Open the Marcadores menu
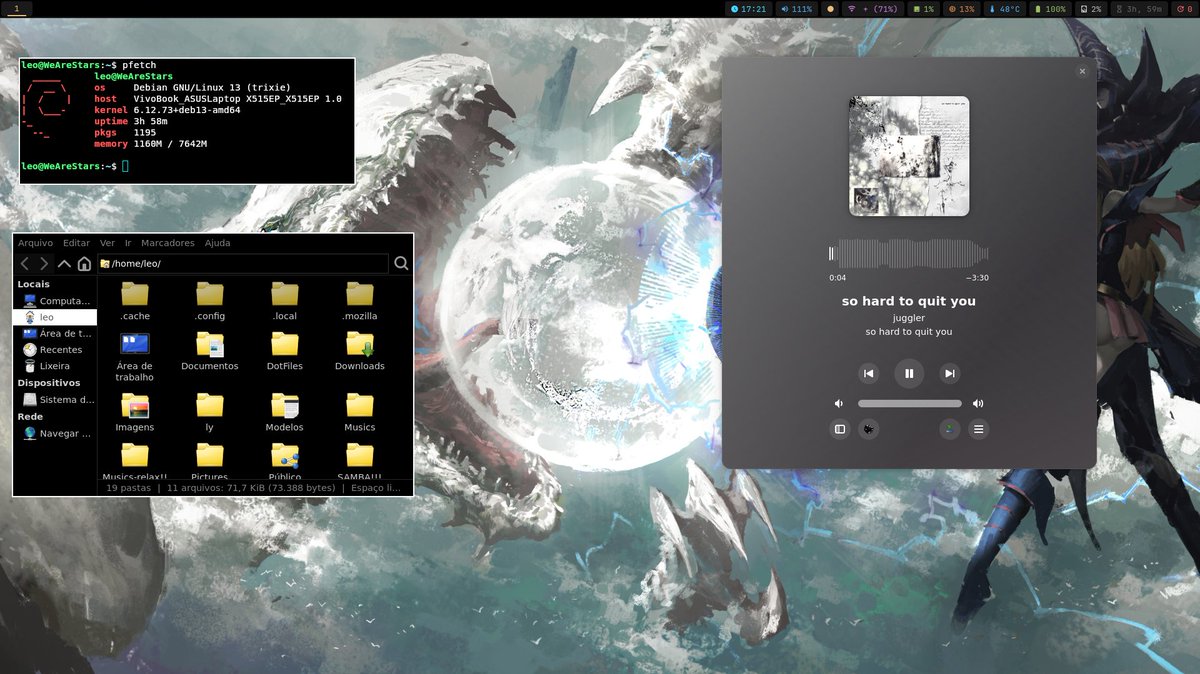1200x674 pixels. [168, 243]
